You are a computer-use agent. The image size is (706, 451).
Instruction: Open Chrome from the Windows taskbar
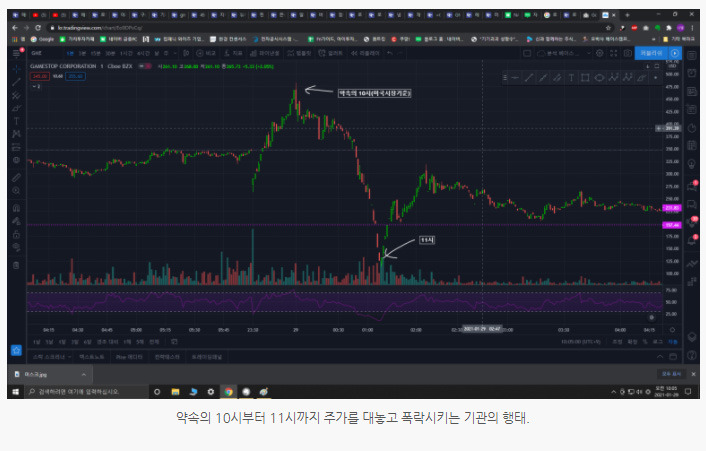(229, 392)
